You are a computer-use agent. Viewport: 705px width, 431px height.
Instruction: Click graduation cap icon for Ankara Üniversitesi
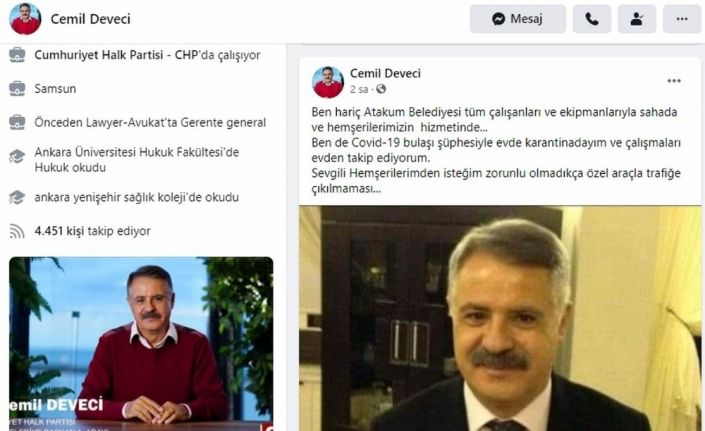point(17,156)
